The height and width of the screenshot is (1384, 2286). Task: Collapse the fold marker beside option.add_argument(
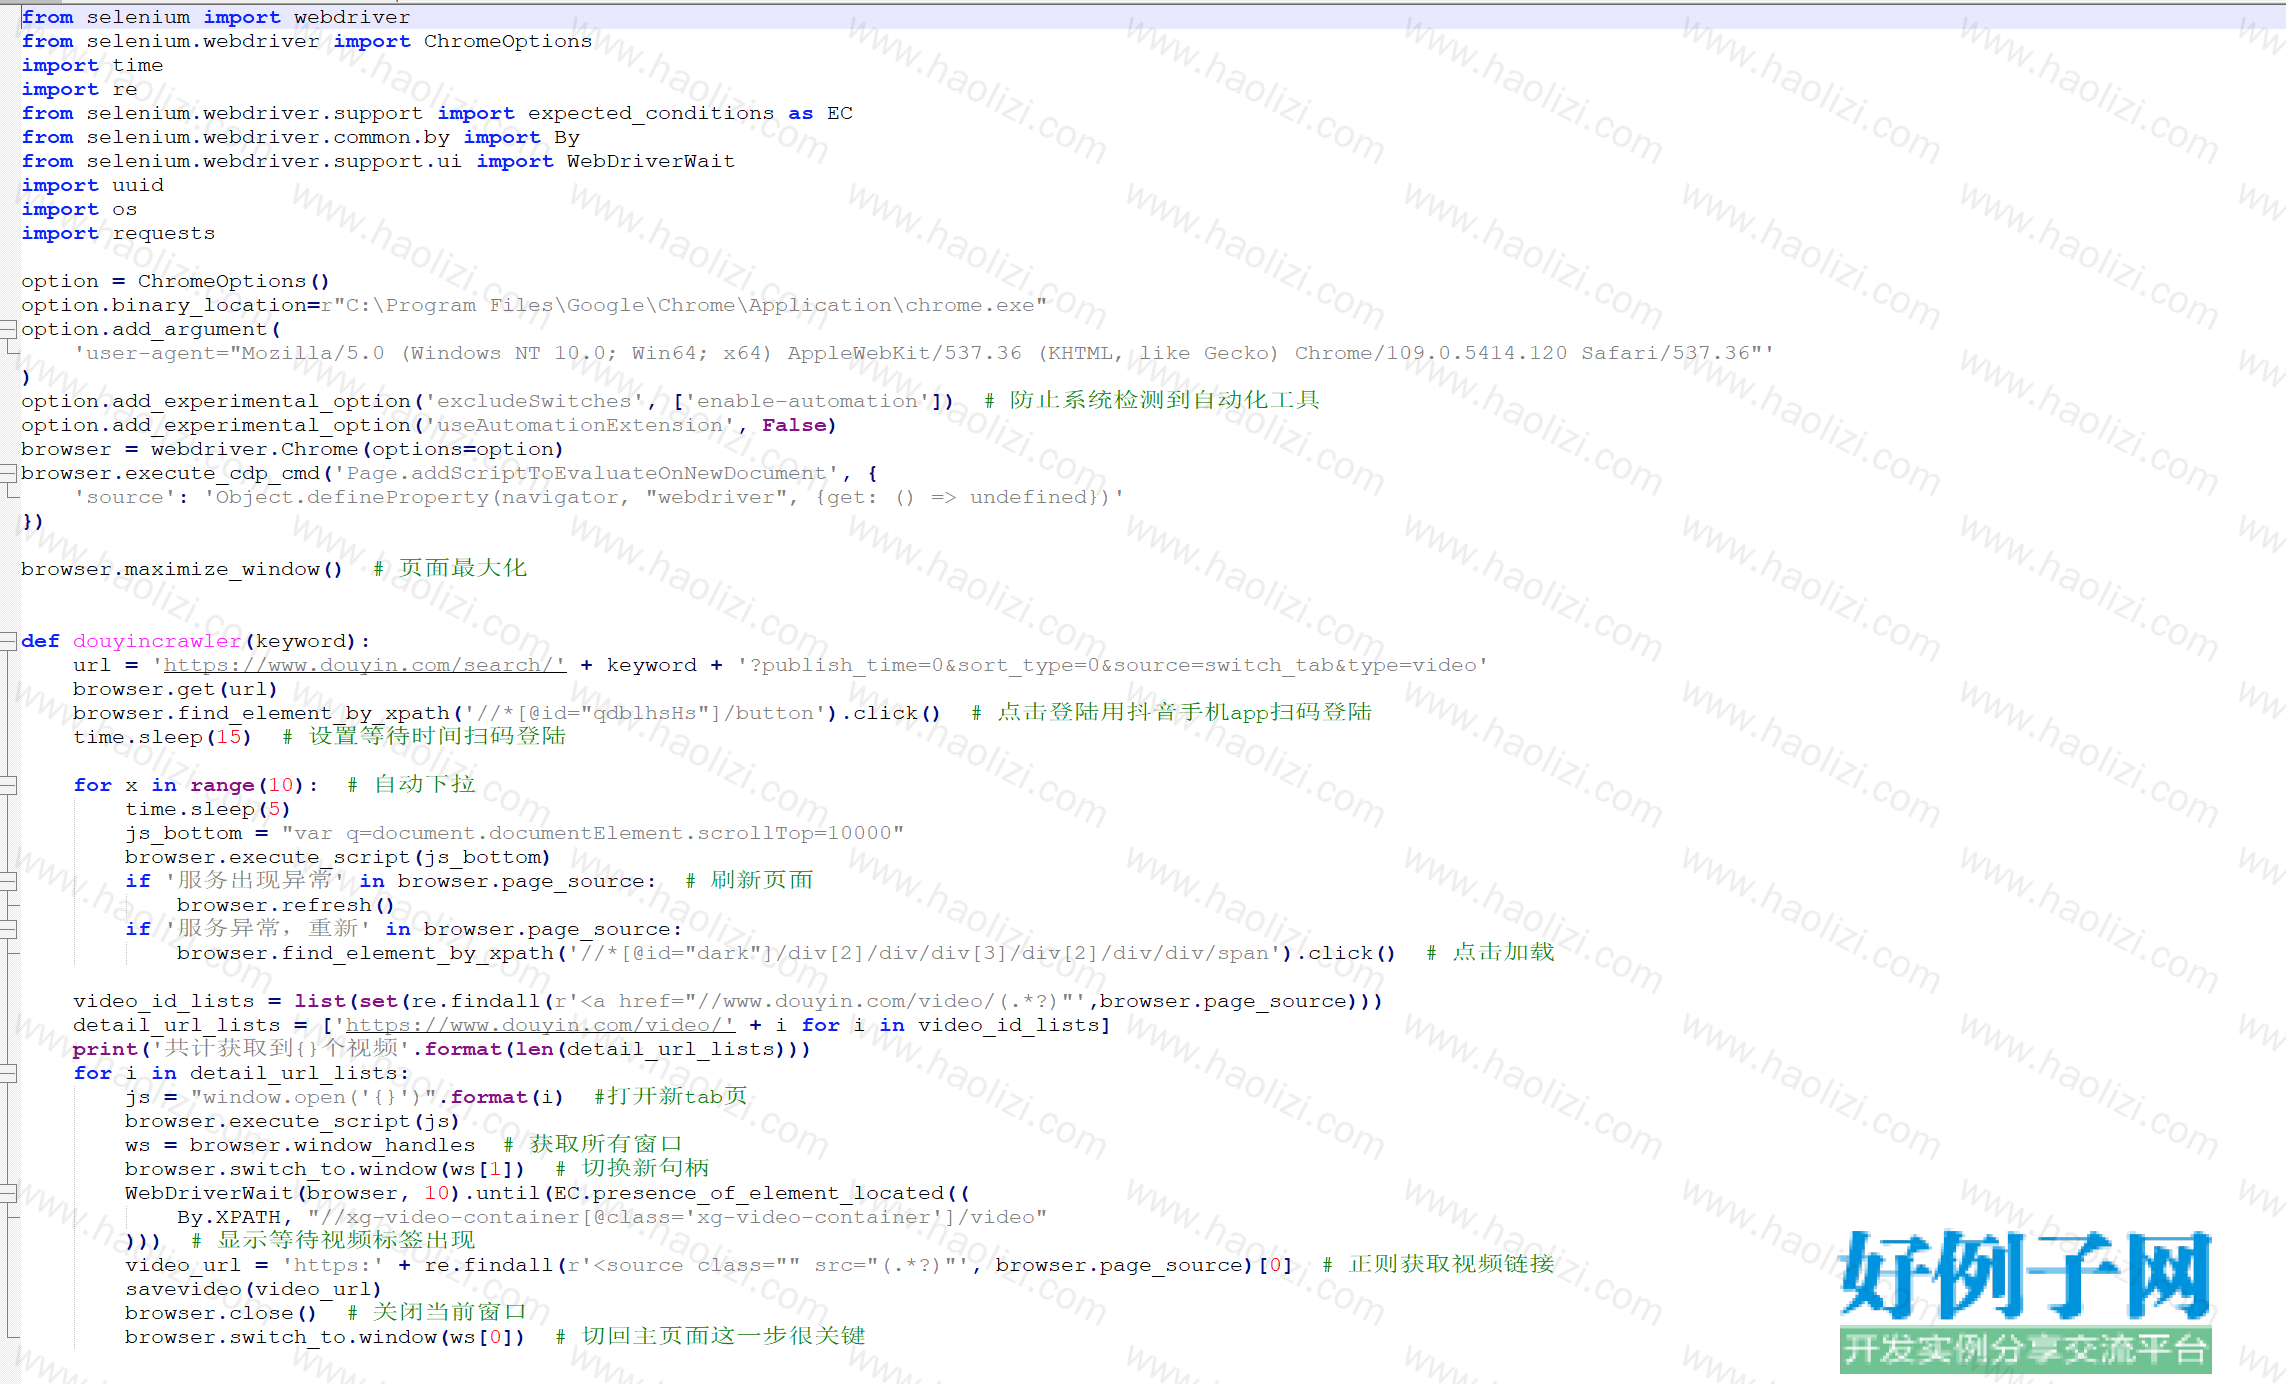[x=8, y=329]
